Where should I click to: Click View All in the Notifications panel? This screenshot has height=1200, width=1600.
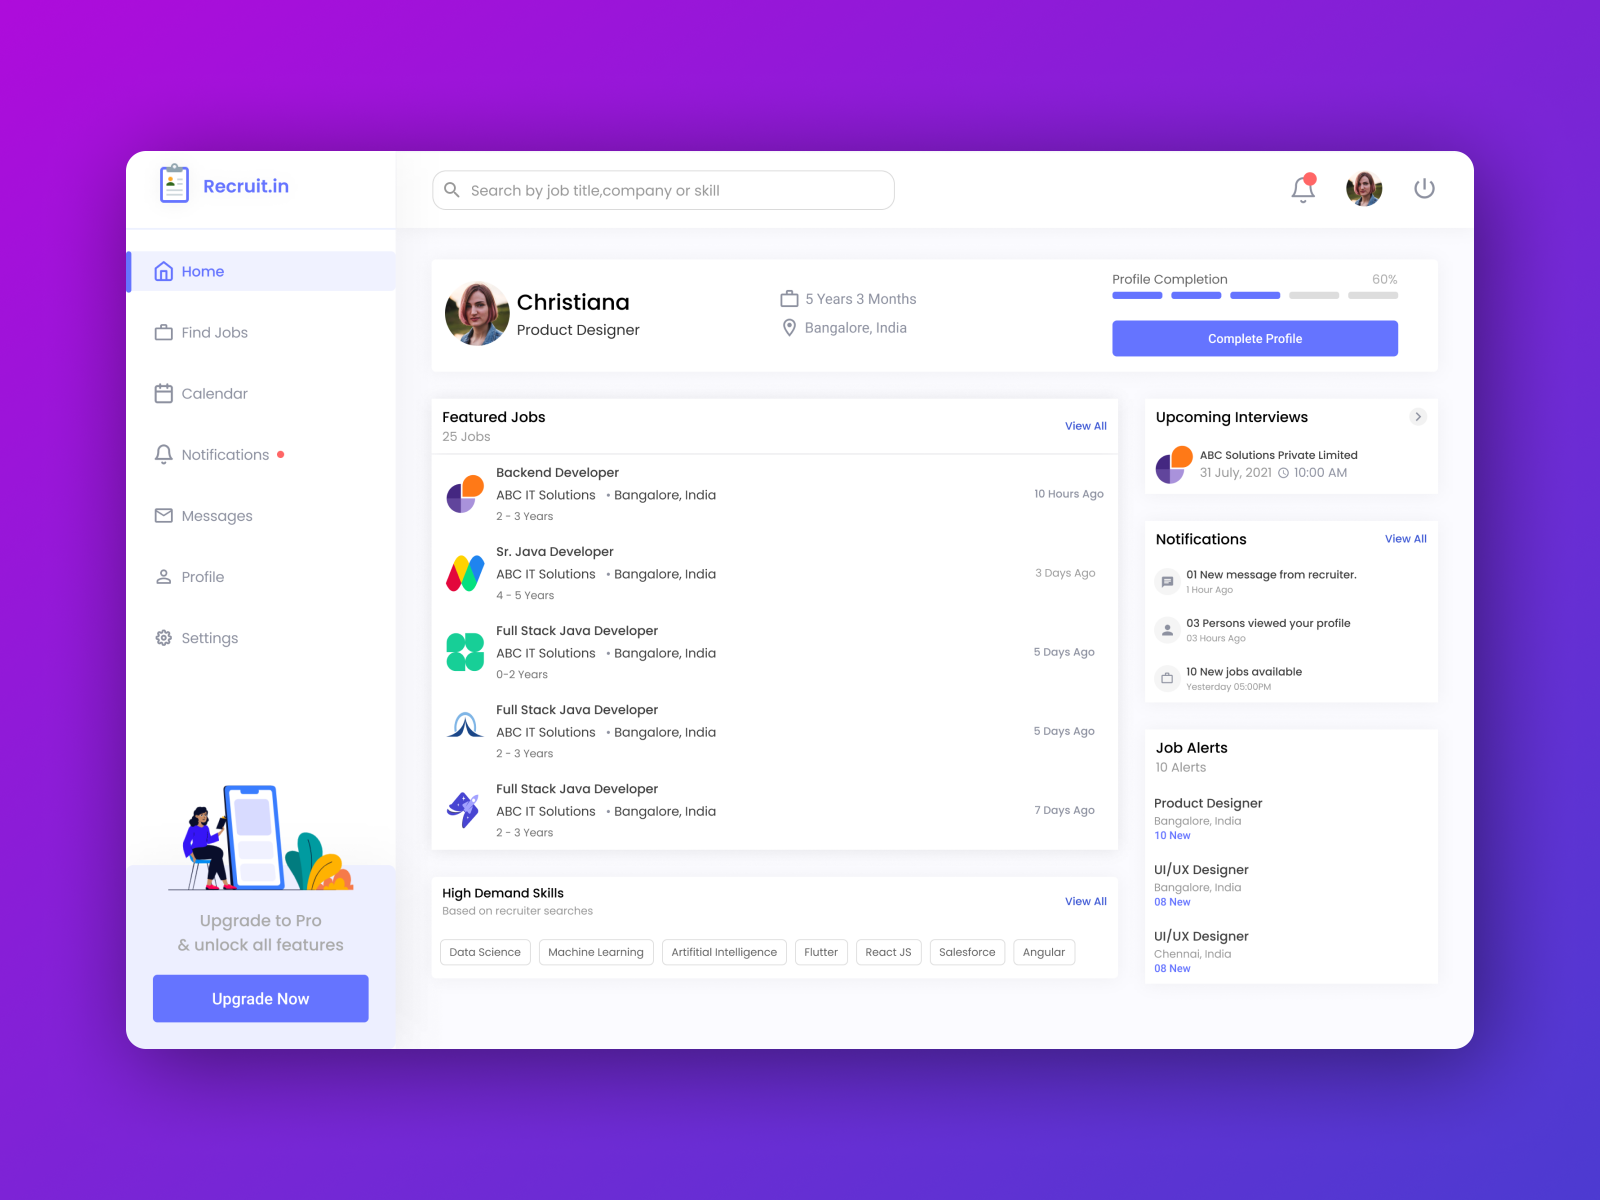click(x=1405, y=538)
